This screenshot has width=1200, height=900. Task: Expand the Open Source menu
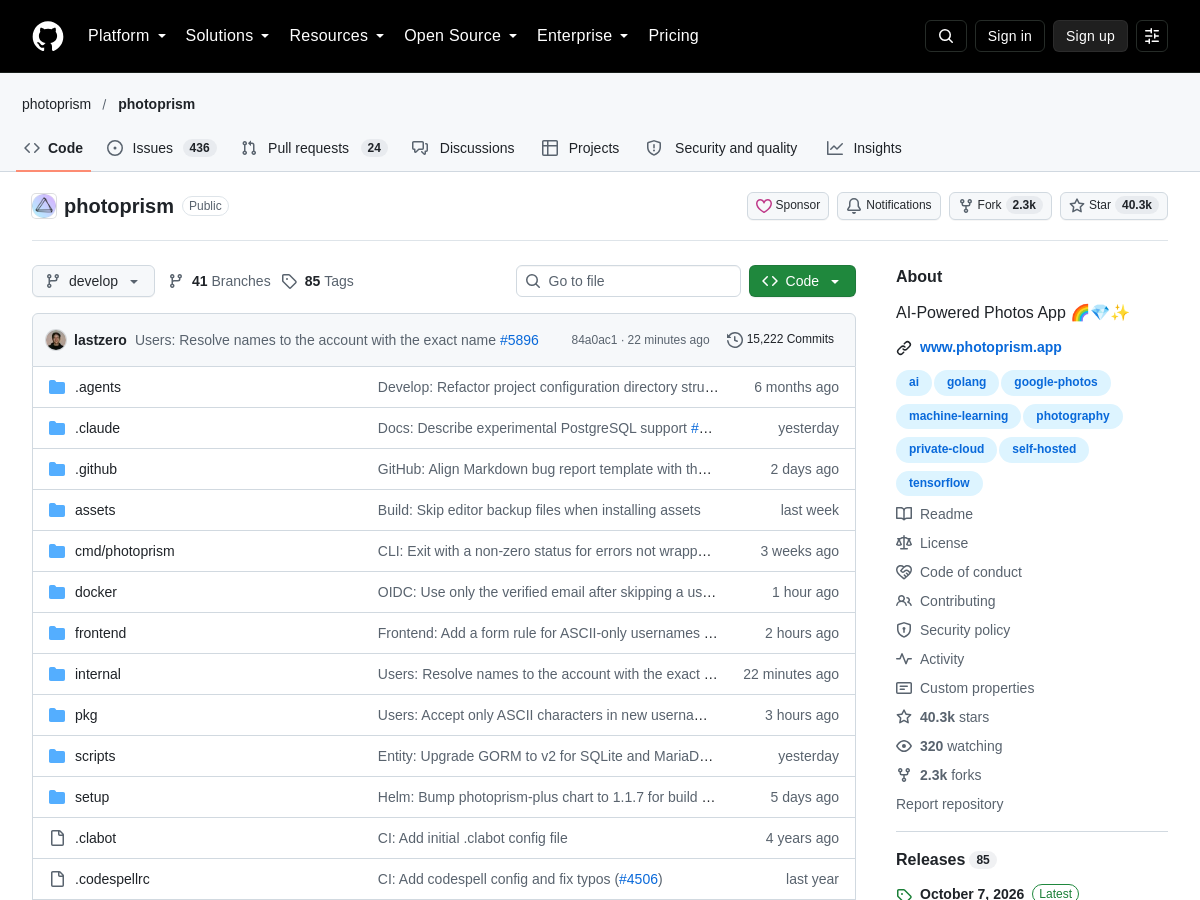point(461,36)
